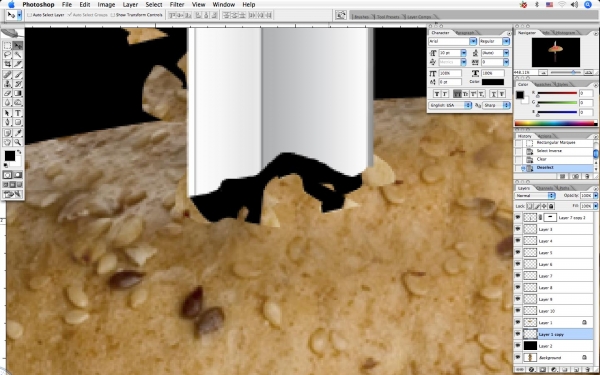Select the Horizontal Type tool
The image size is (600, 375).
(x=18, y=113)
